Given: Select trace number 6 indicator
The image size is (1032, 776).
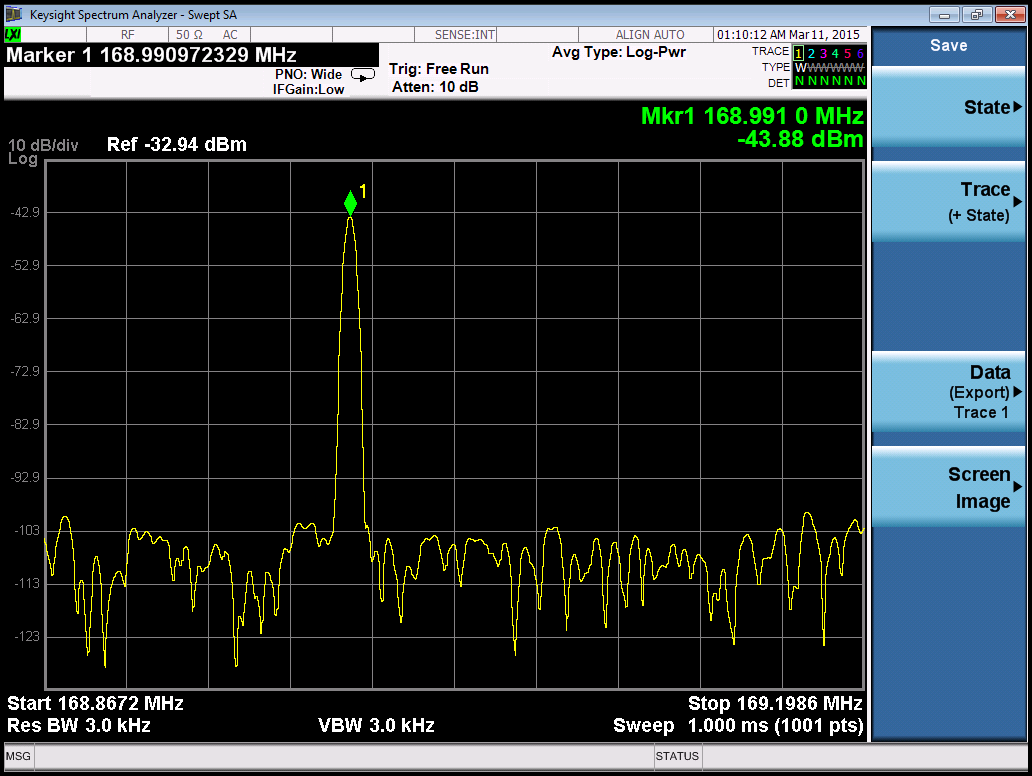Looking at the screenshot, I should point(860,53).
